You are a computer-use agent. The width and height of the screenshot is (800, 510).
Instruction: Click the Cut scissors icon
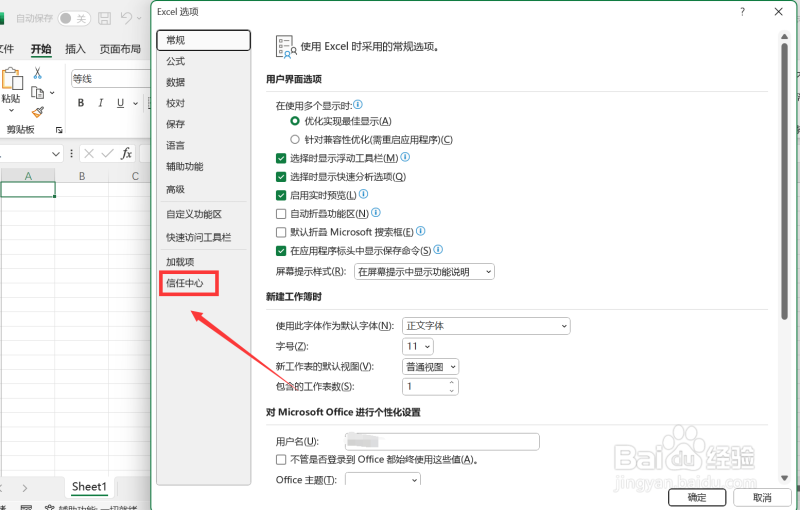tap(37, 73)
